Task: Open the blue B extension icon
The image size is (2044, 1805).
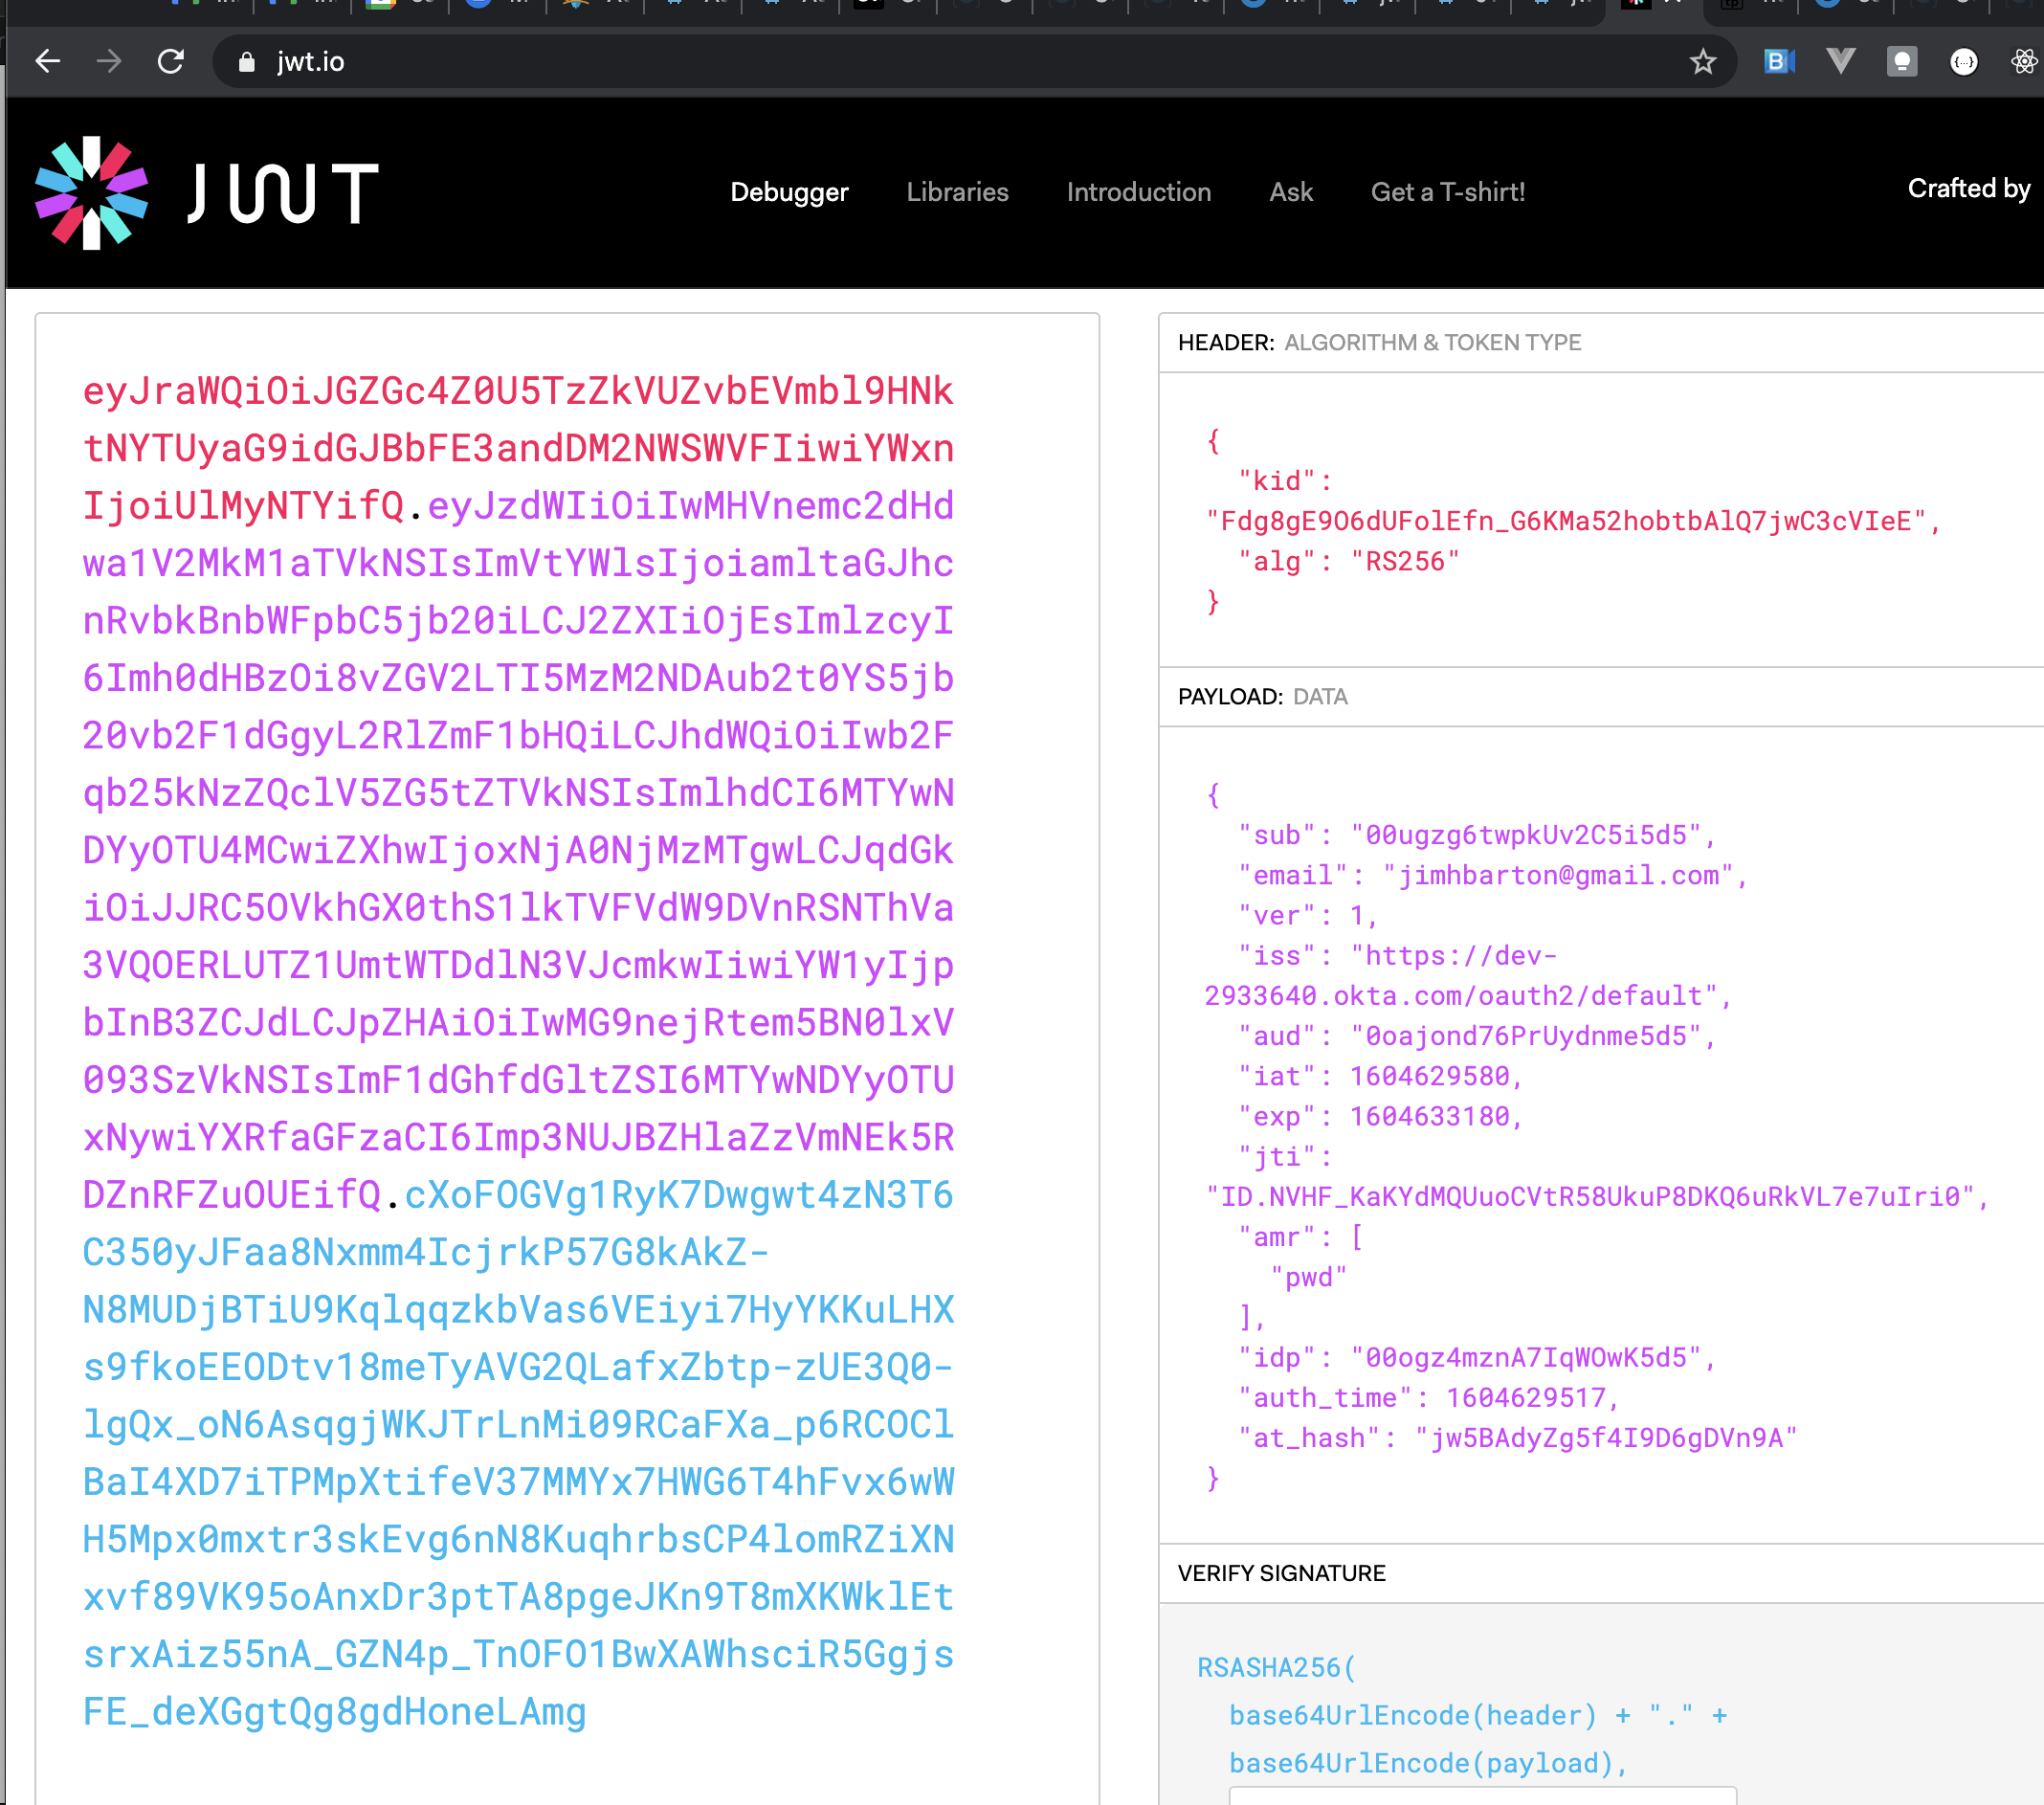Action: pyautogui.click(x=1779, y=62)
